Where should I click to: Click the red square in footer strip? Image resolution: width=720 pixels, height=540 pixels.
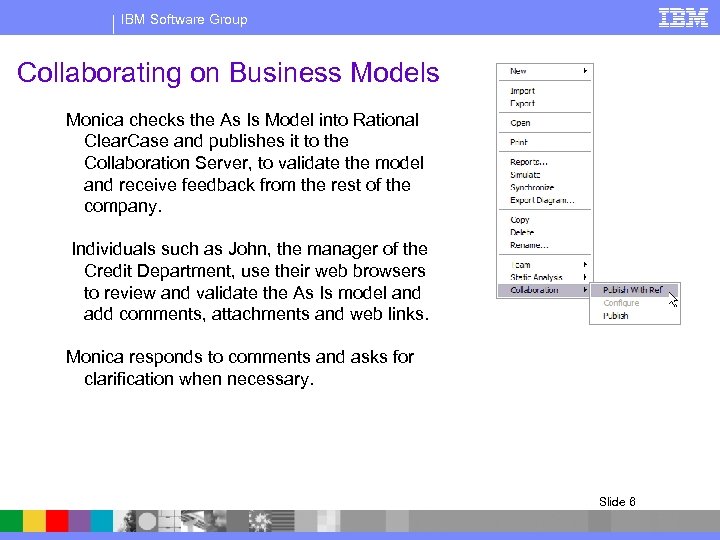[x=57, y=521]
